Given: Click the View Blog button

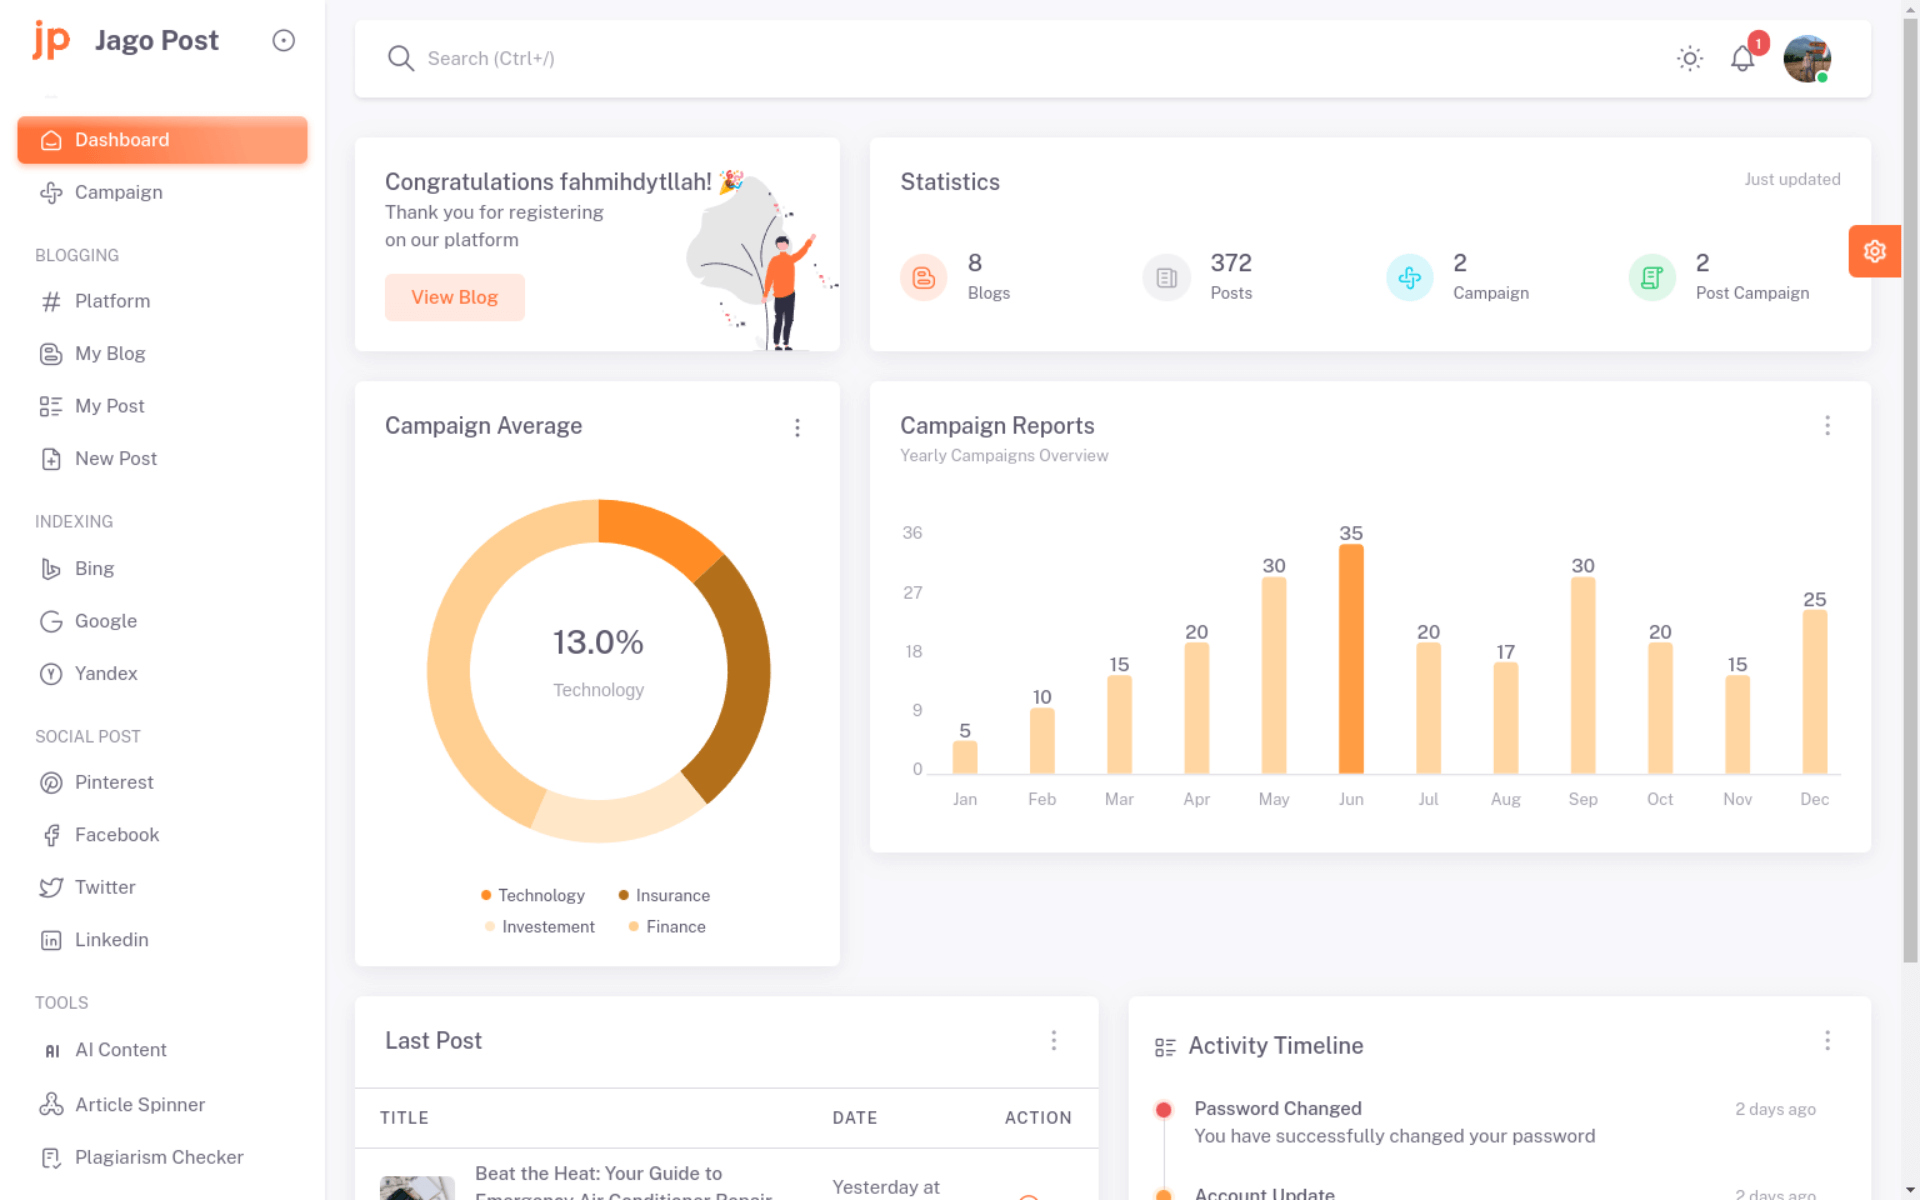Looking at the screenshot, I should tap(454, 297).
